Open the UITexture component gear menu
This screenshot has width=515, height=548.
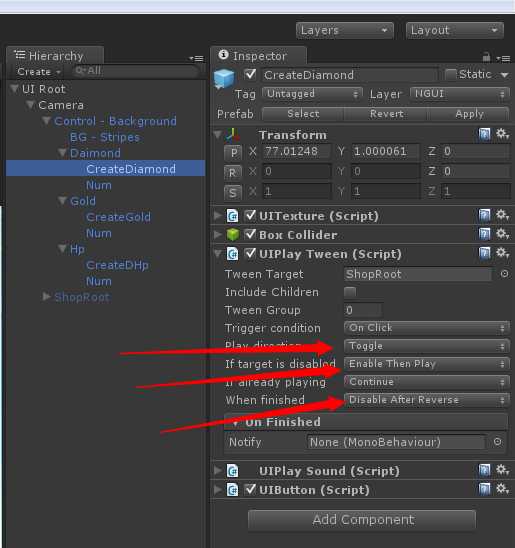pos(502,215)
